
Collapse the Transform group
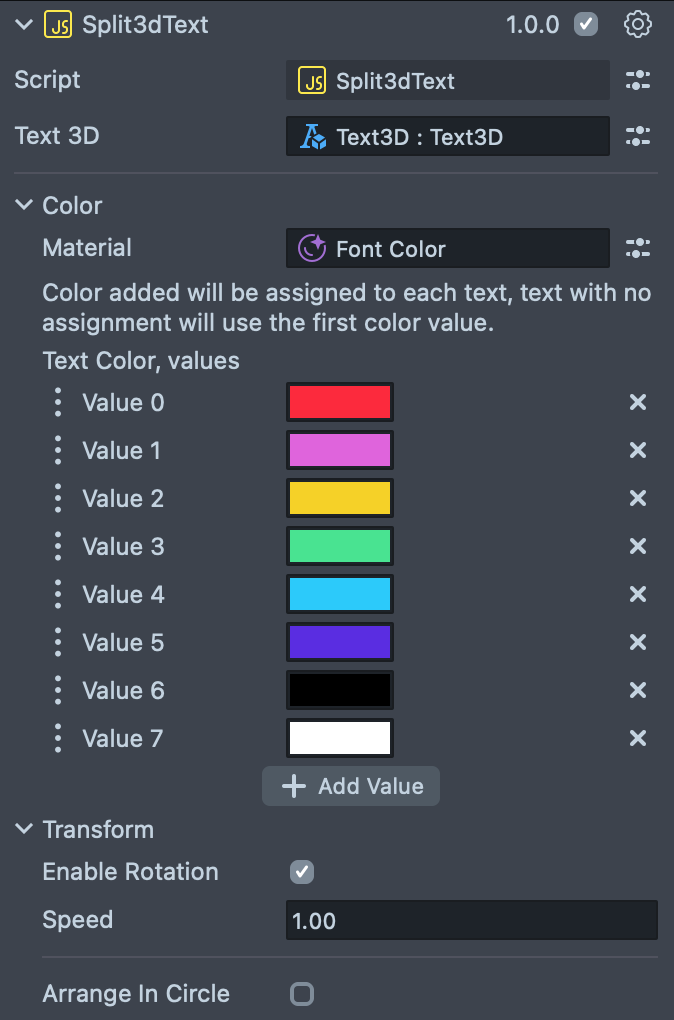24,830
